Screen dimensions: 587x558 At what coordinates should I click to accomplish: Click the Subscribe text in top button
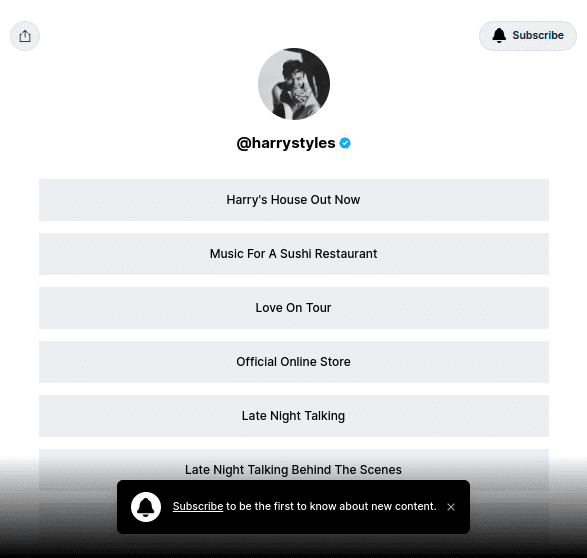538,35
